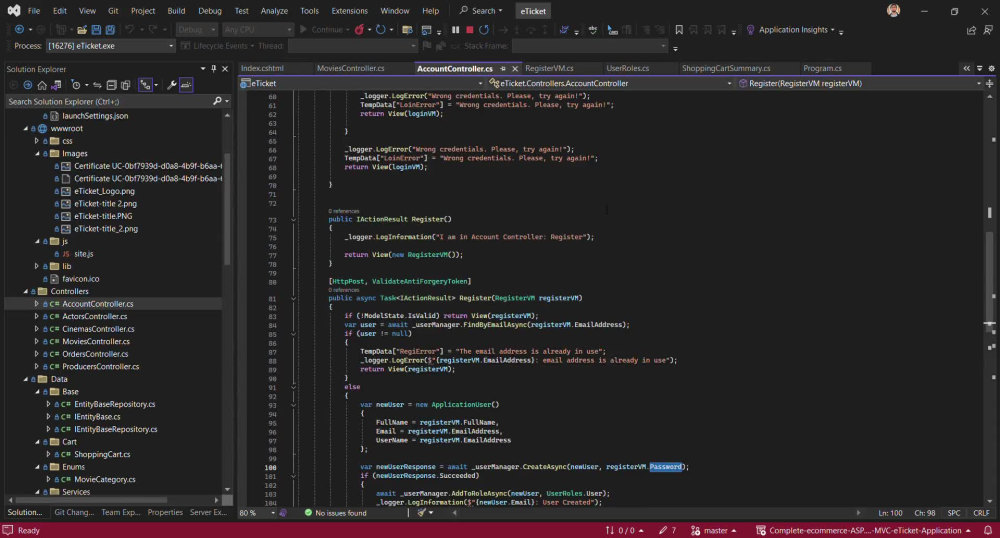Click the master branch in status bar
This screenshot has width=1000, height=538.
[714, 530]
